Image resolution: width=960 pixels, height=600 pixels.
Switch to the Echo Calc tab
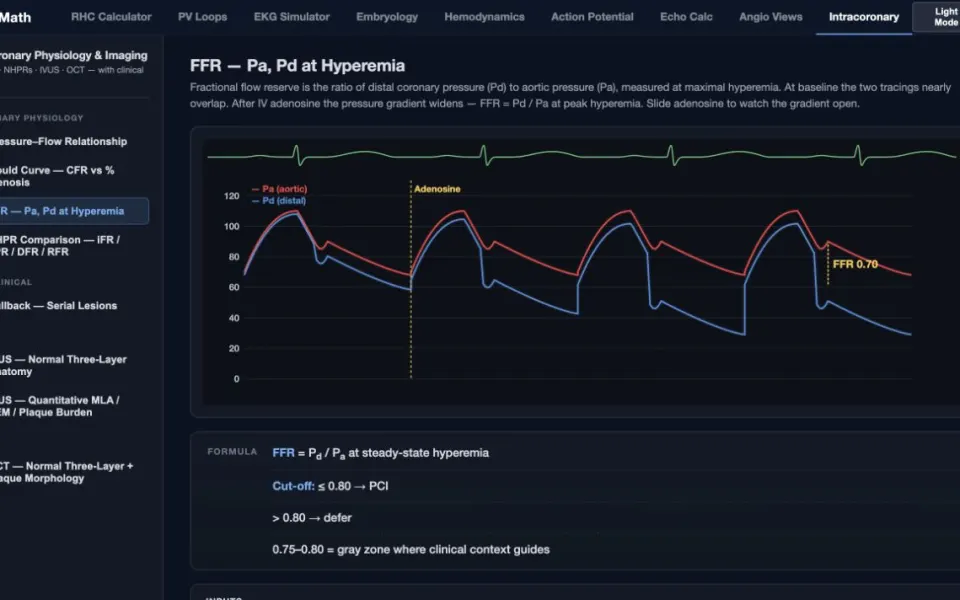[x=686, y=17]
